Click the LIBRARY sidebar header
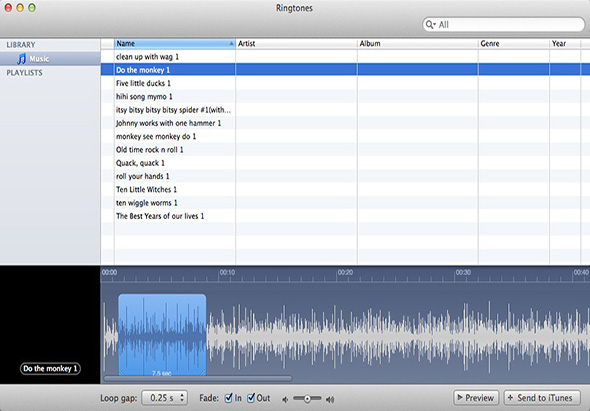Viewport: 590px width, 411px height. (x=21, y=45)
